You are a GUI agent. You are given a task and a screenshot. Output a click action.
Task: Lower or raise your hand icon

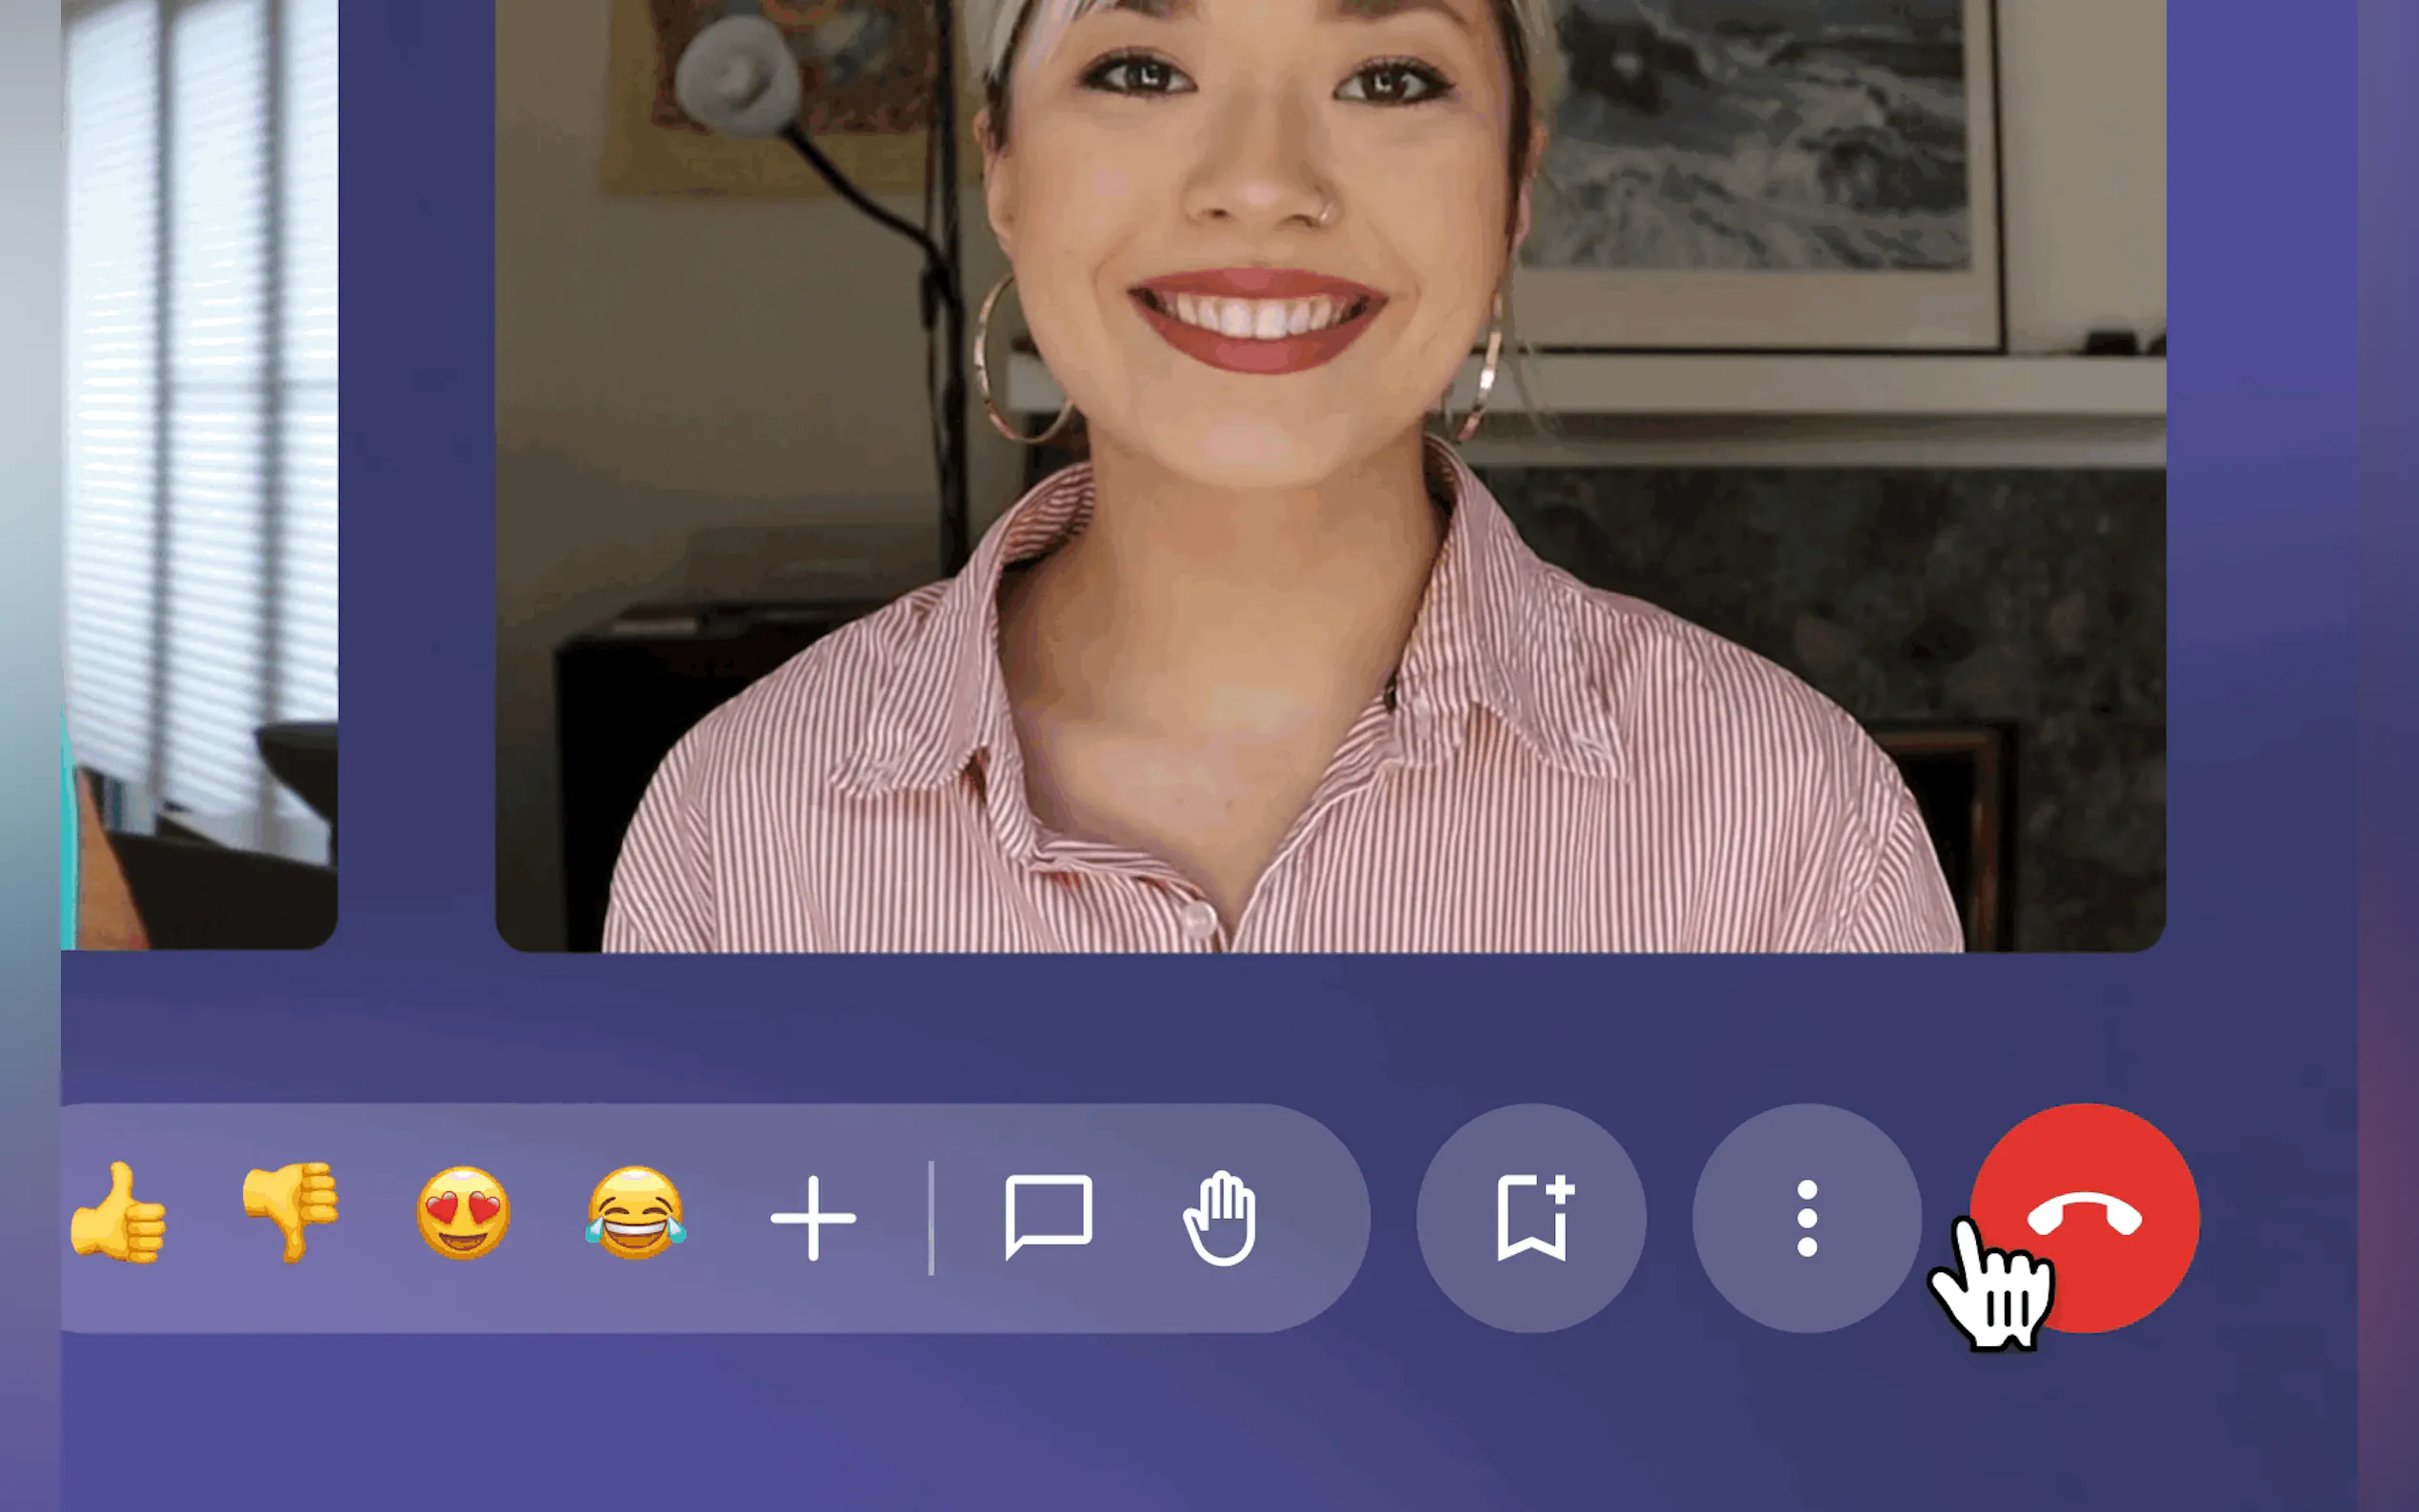pos(1220,1218)
